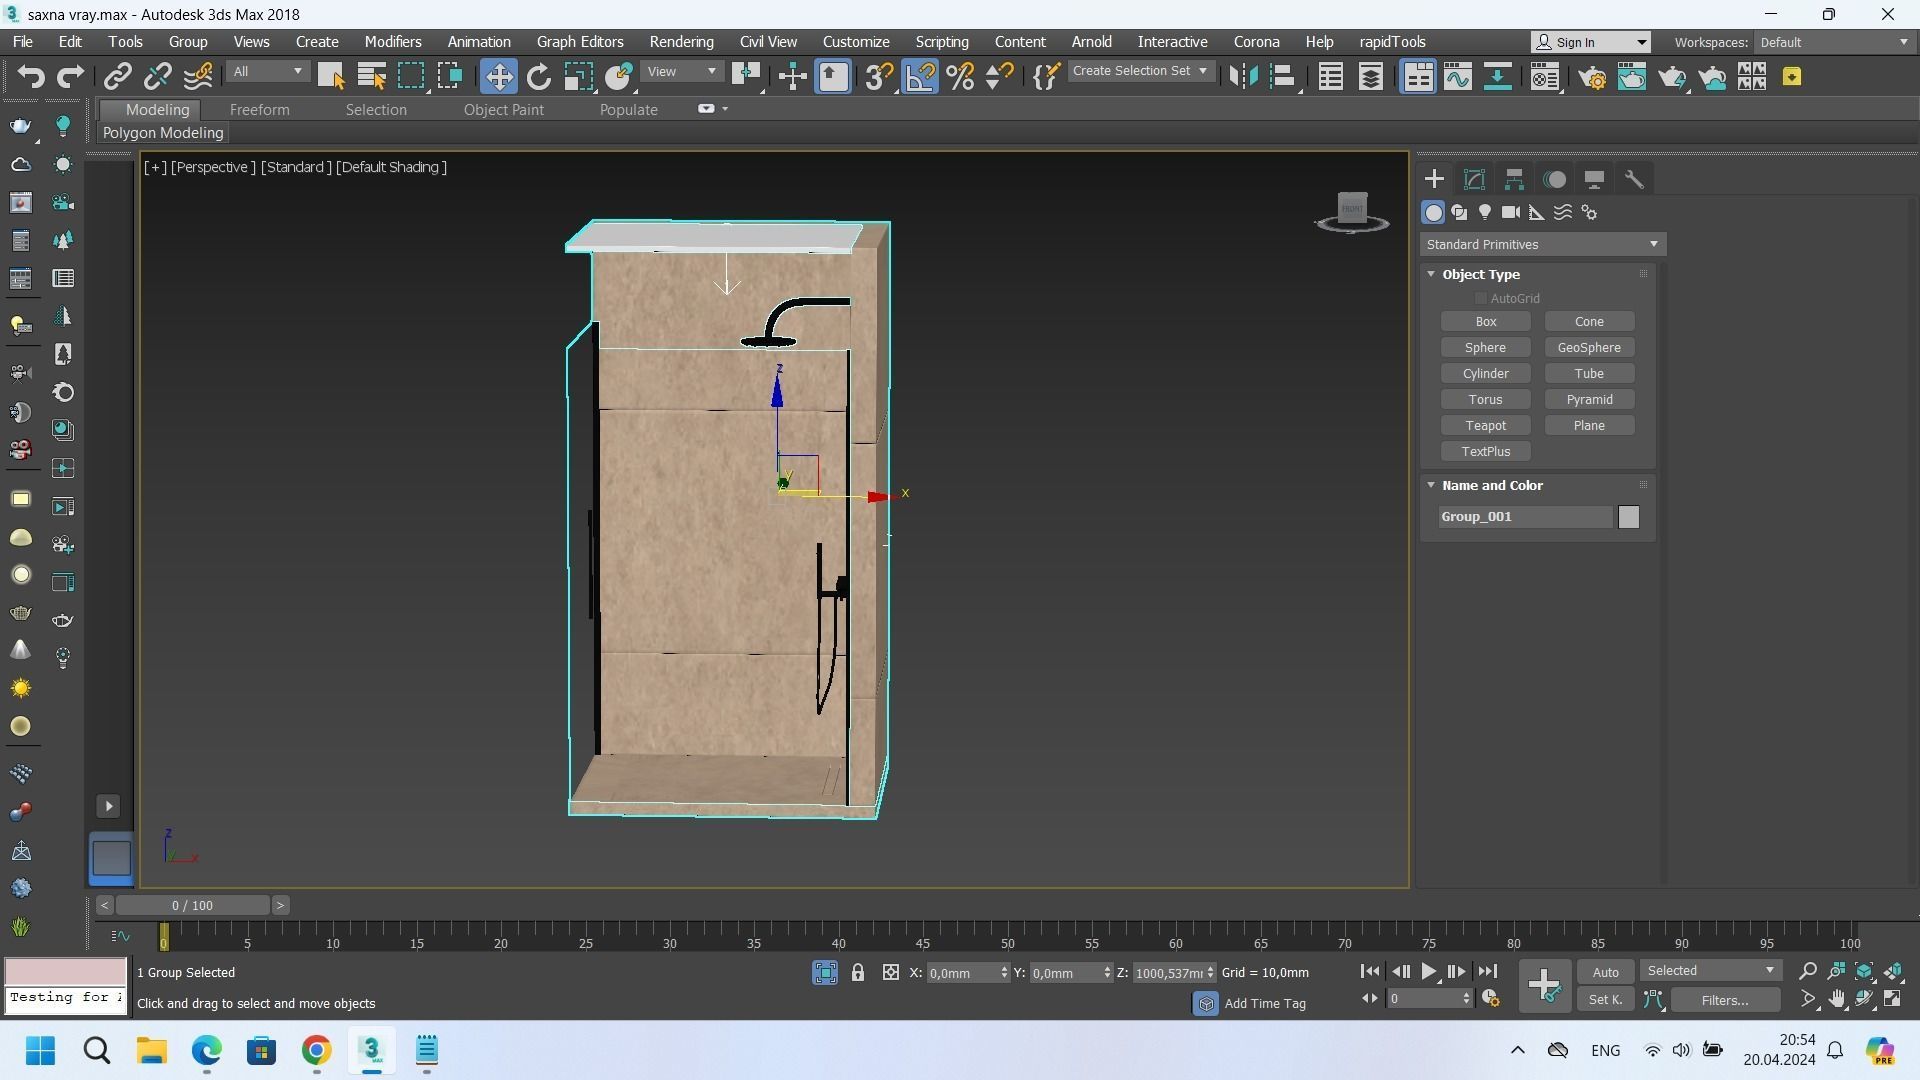
Task: Create a Box primitive button
Action: pos(1485,322)
